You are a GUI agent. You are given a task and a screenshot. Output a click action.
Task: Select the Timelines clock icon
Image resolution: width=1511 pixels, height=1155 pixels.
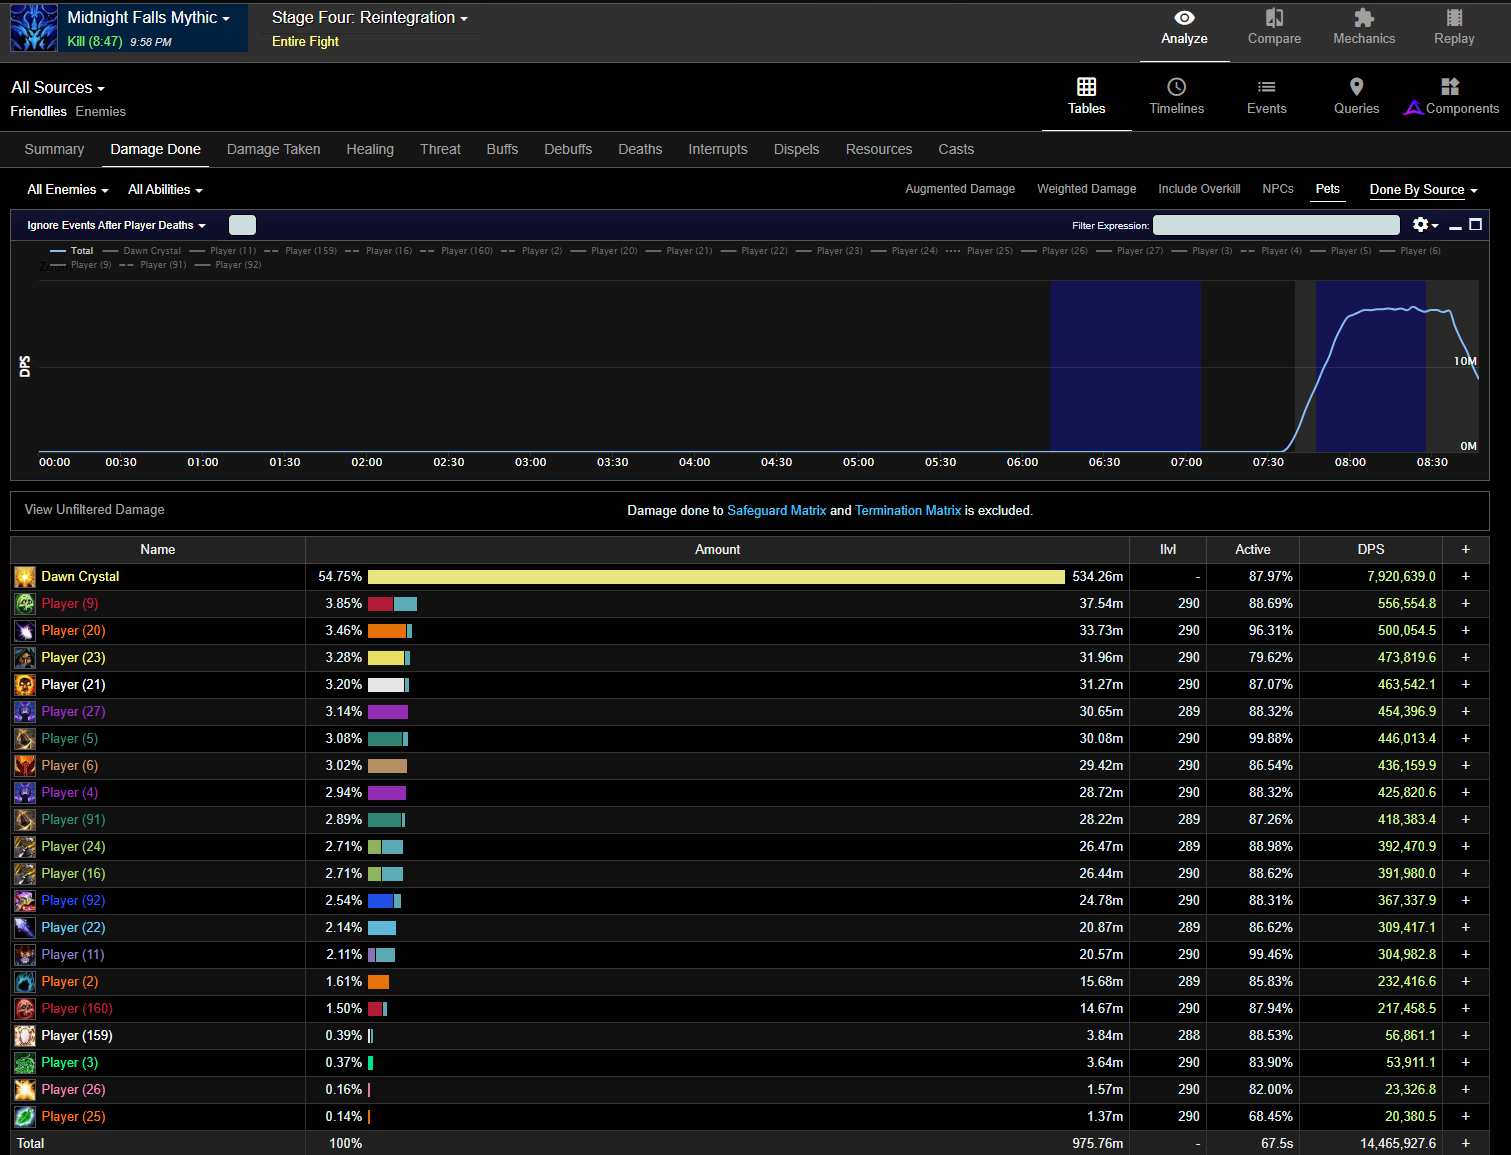click(1176, 87)
